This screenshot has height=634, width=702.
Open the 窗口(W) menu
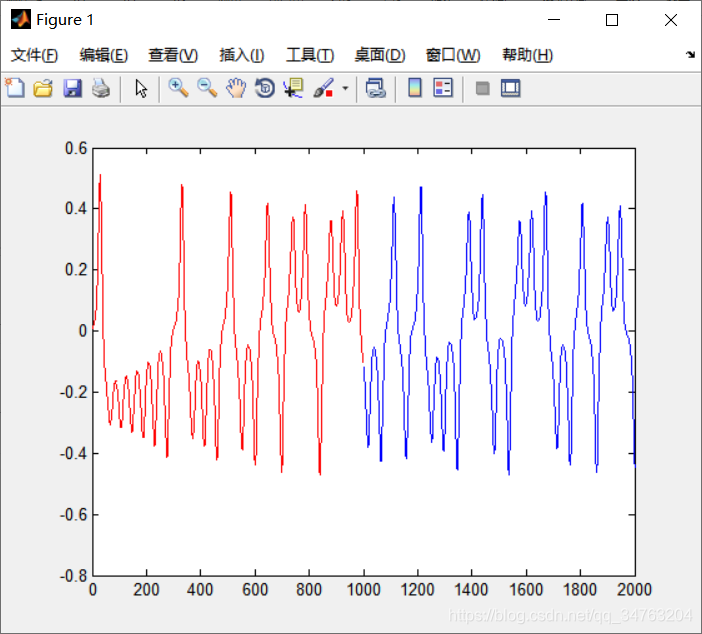tap(453, 55)
